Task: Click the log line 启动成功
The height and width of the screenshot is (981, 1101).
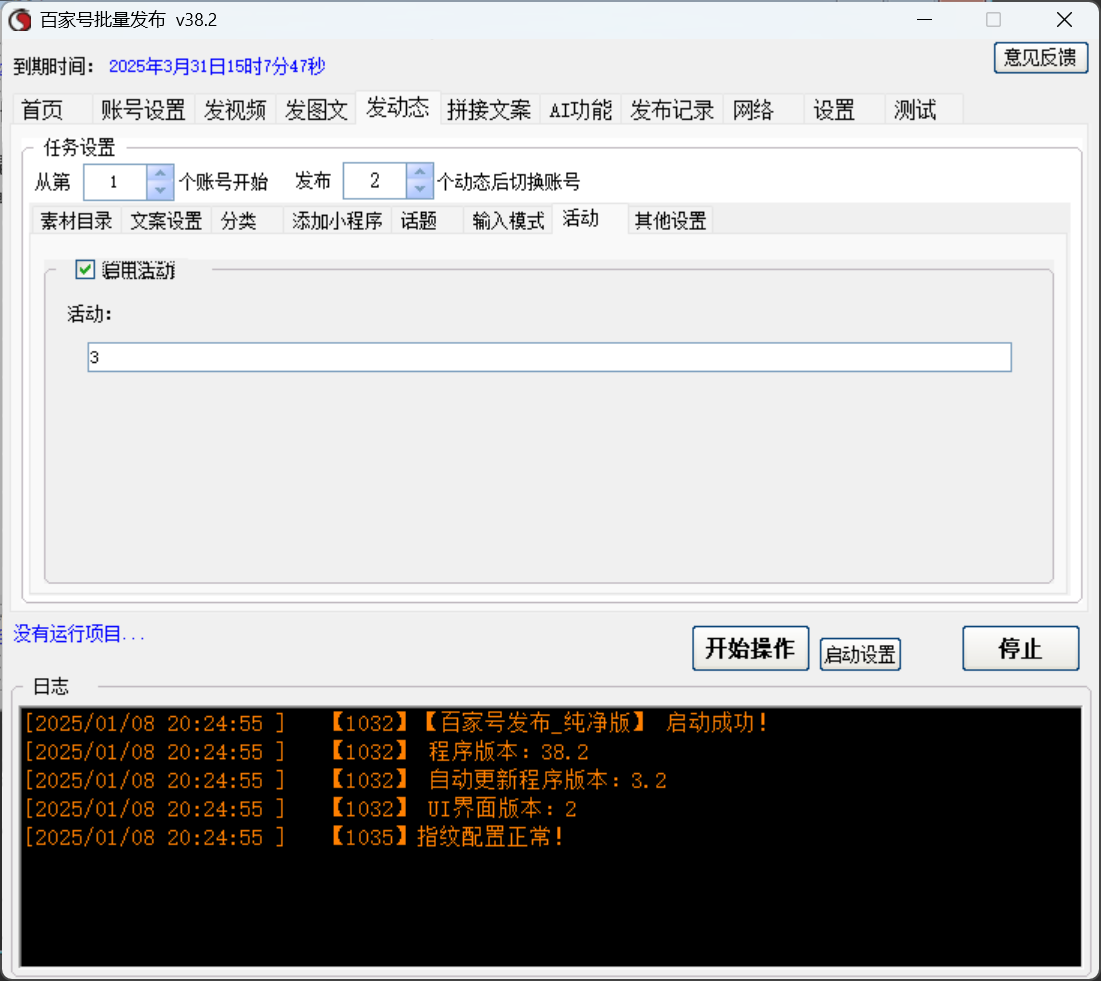Action: [x=397, y=723]
